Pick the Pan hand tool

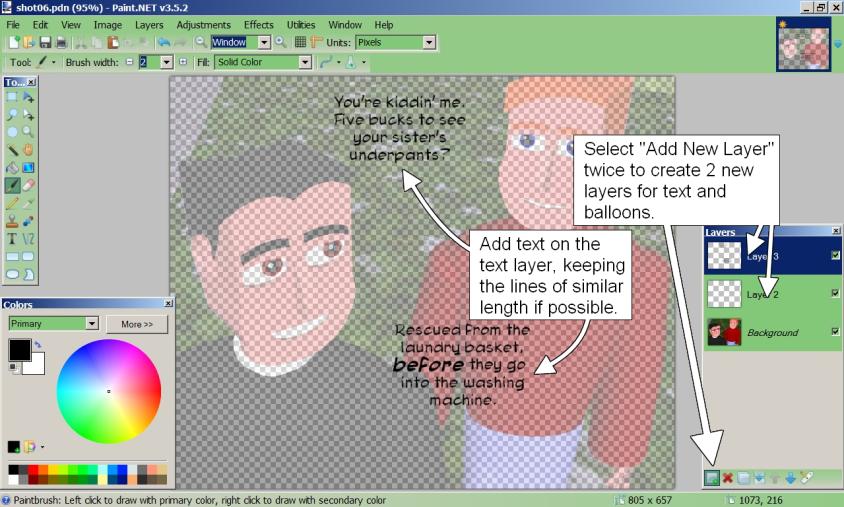28,150
